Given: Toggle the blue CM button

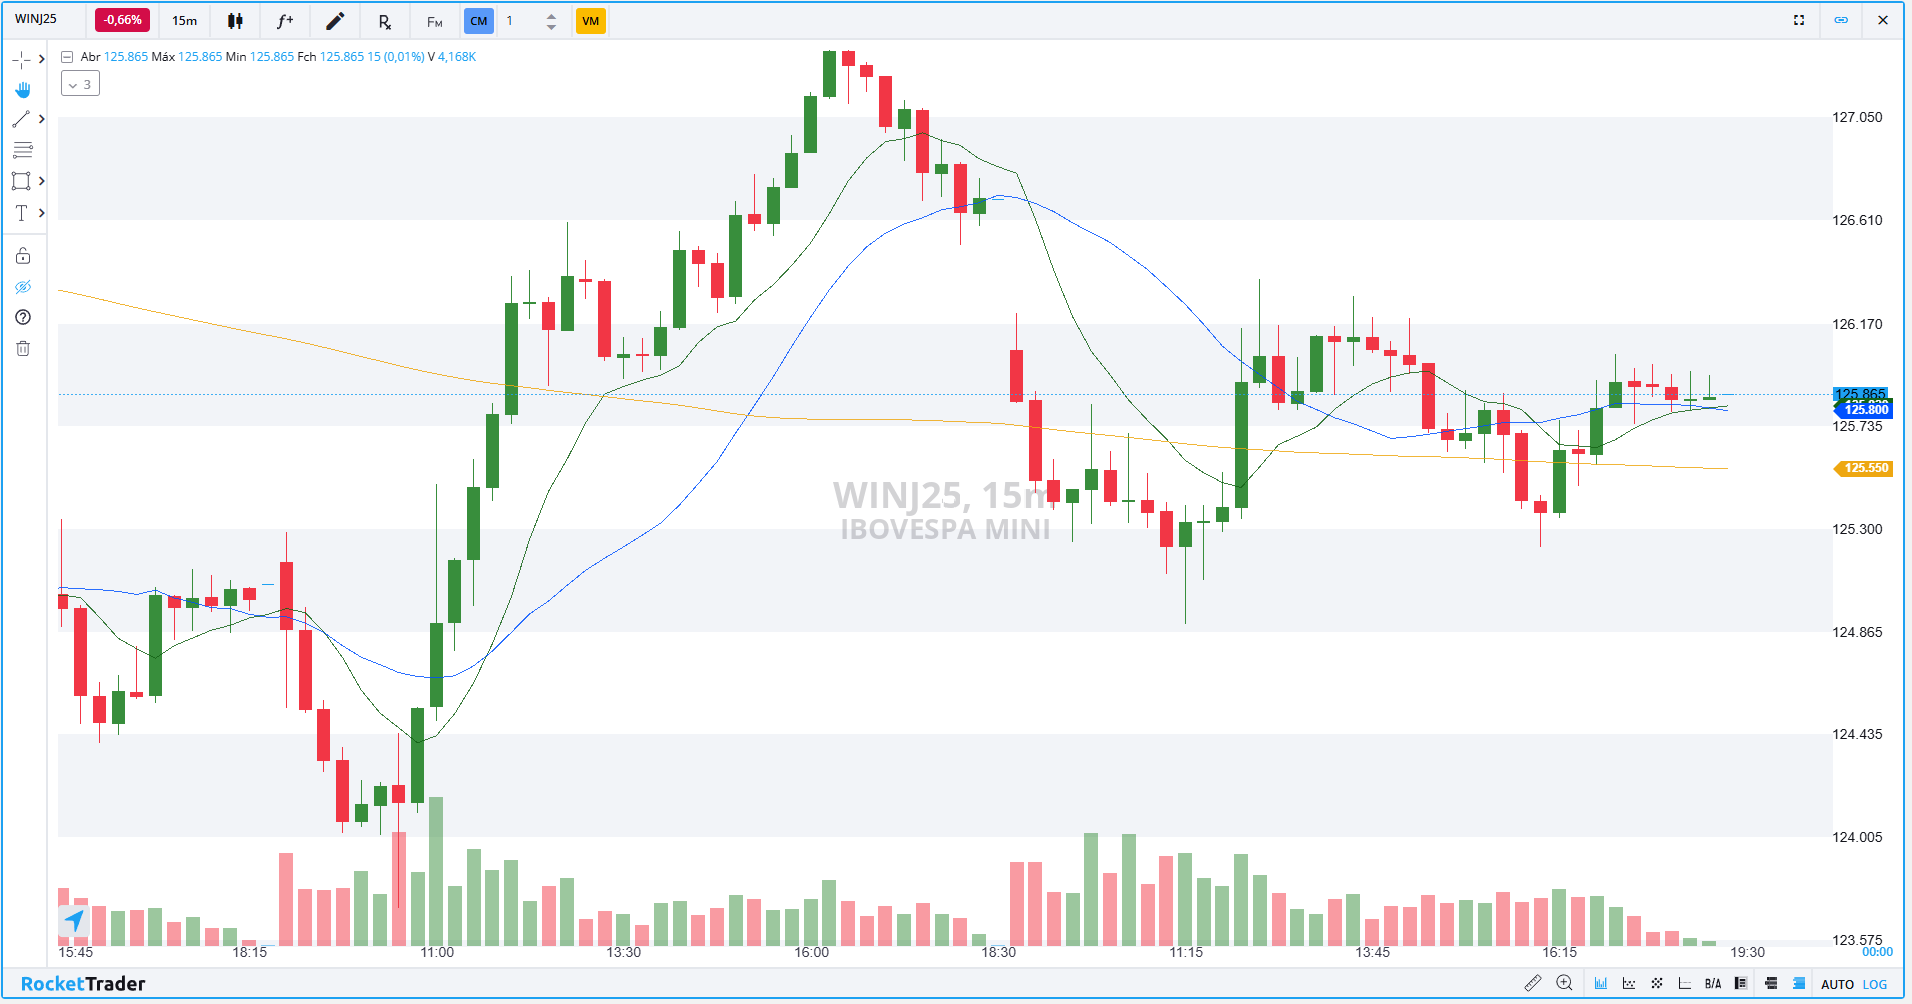Looking at the screenshot, I should (x=479, y=21).
